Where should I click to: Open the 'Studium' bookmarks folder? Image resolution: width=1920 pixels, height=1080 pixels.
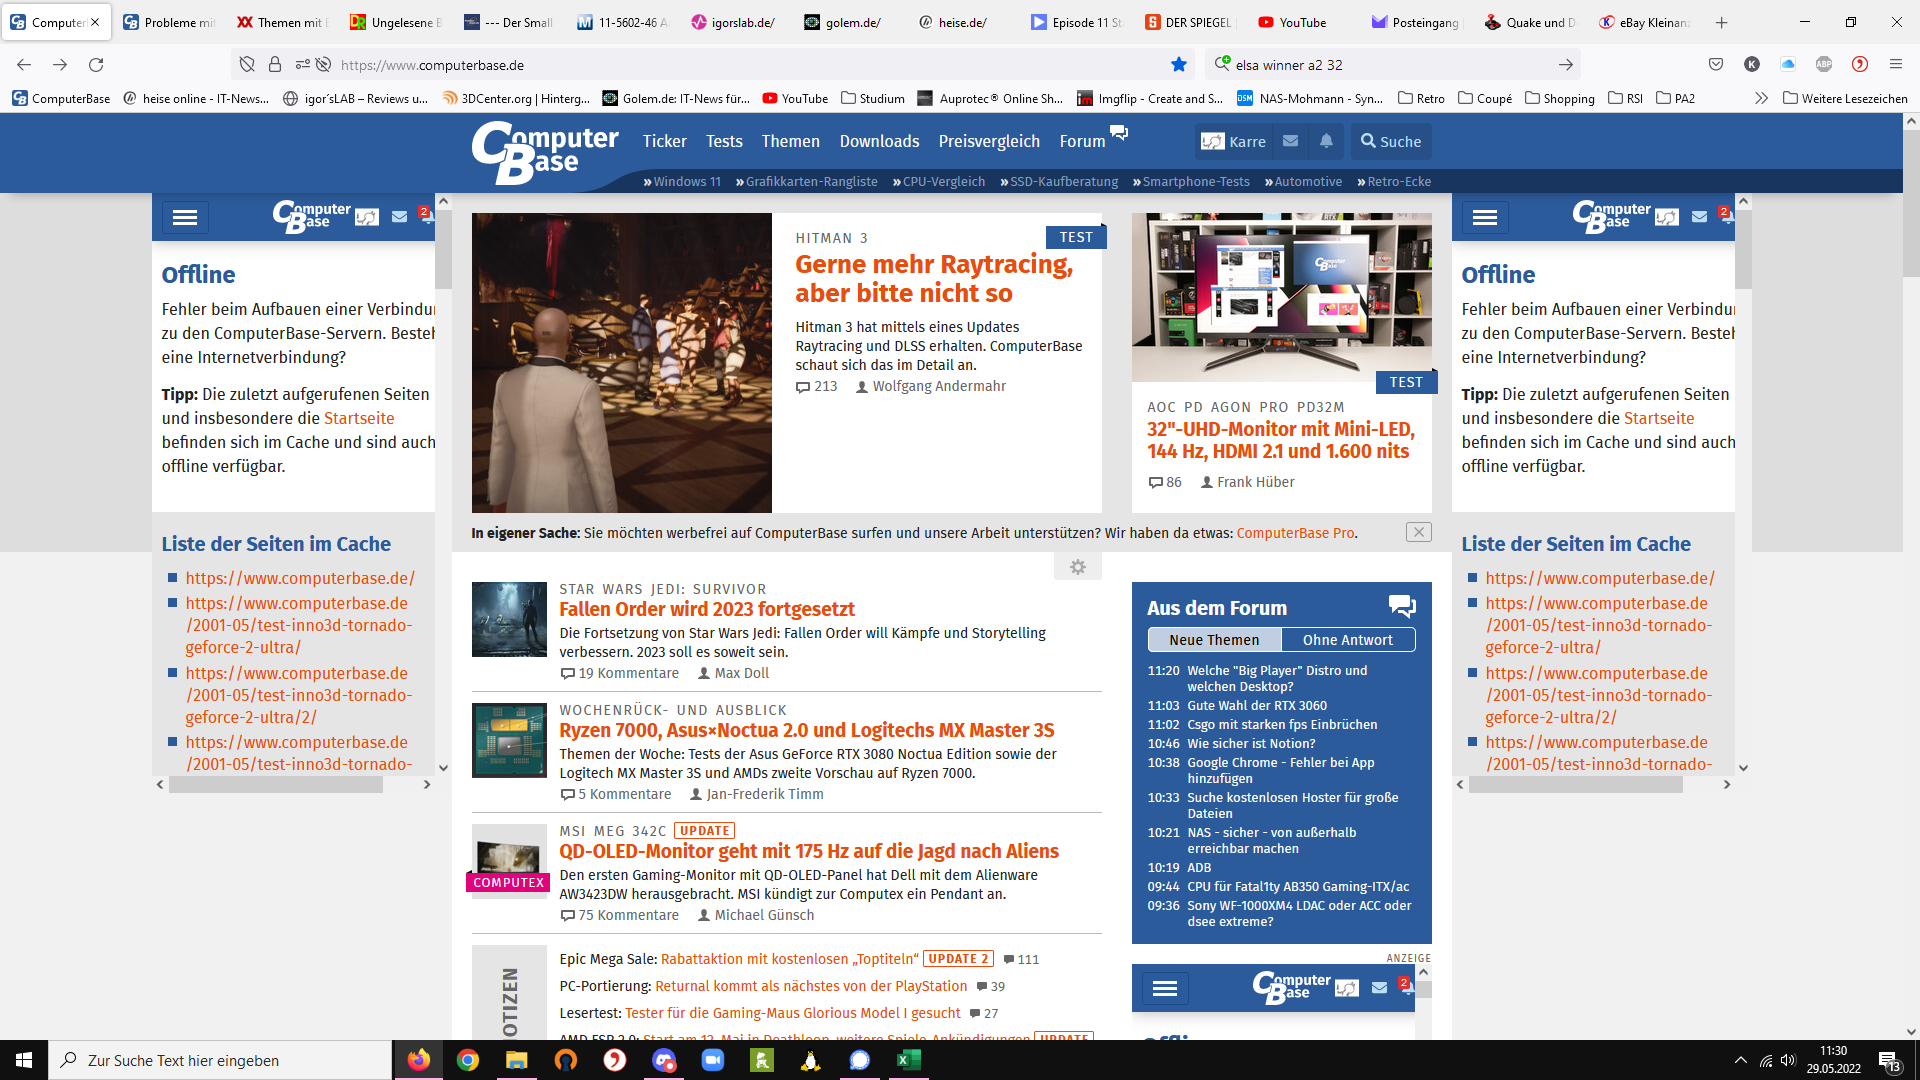click(873, 98)
